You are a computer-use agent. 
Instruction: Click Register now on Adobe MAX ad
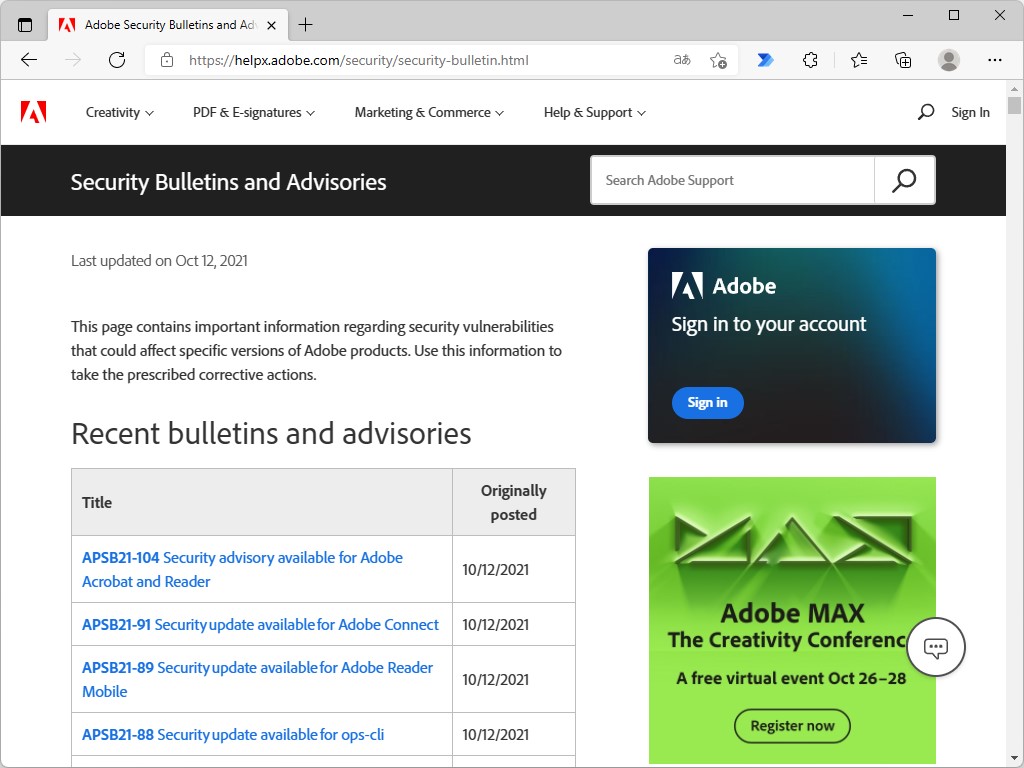coord(792,726)
